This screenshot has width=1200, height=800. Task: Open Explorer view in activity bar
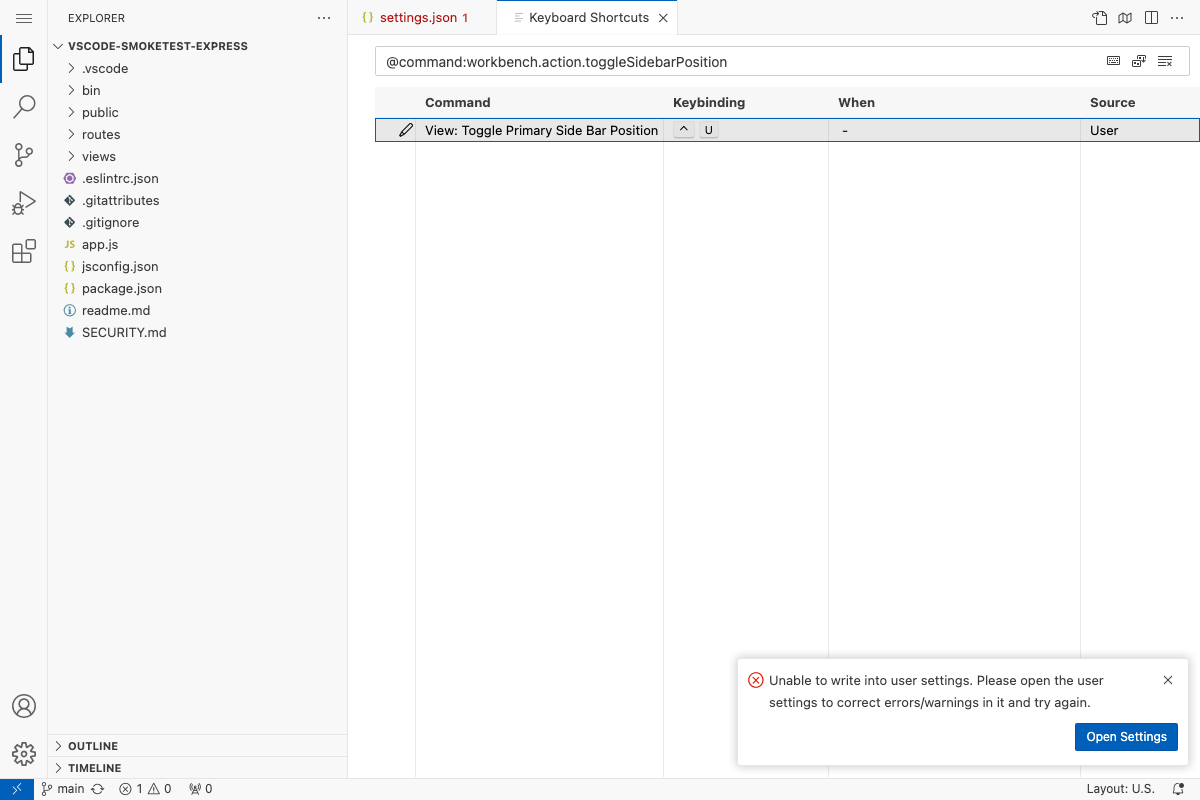click(x=24, y=60)
